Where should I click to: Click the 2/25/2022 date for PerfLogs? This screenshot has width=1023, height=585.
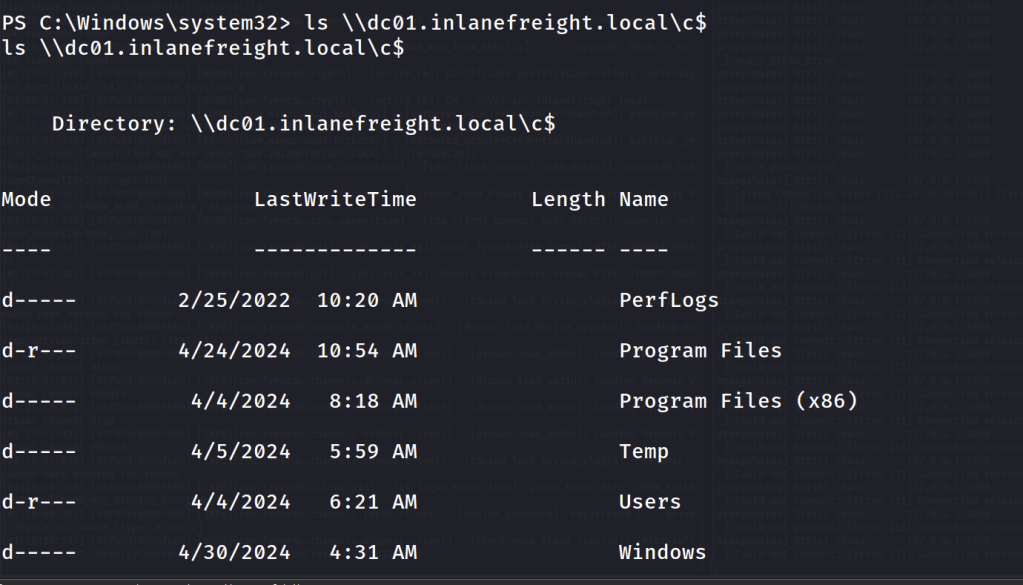pos(234,300)
